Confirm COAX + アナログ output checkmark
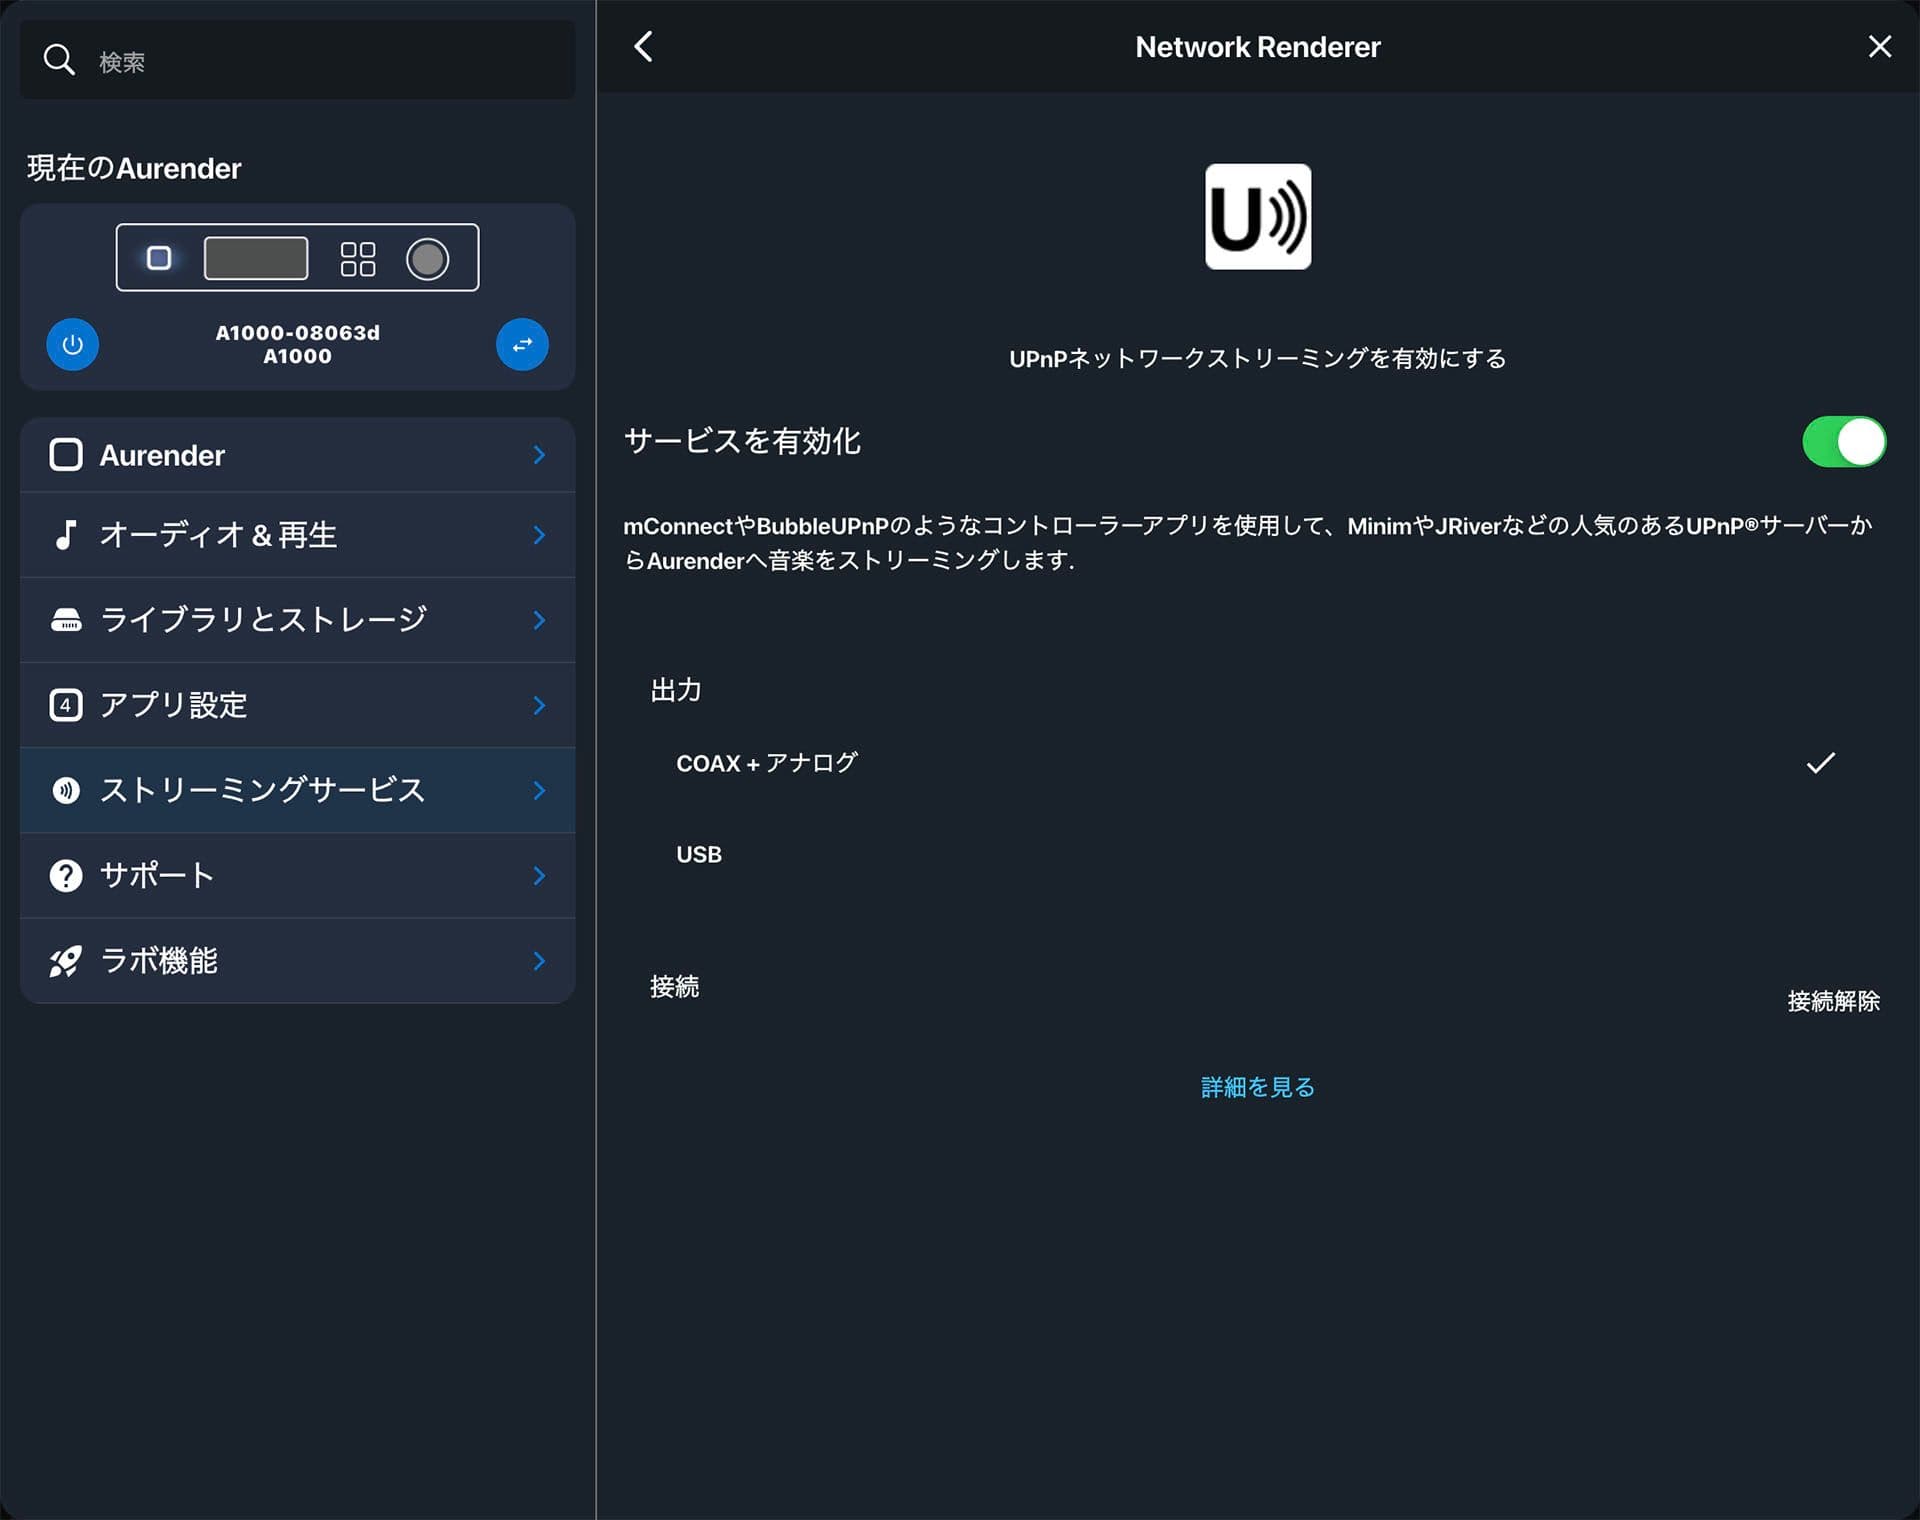 [1820, 762]
